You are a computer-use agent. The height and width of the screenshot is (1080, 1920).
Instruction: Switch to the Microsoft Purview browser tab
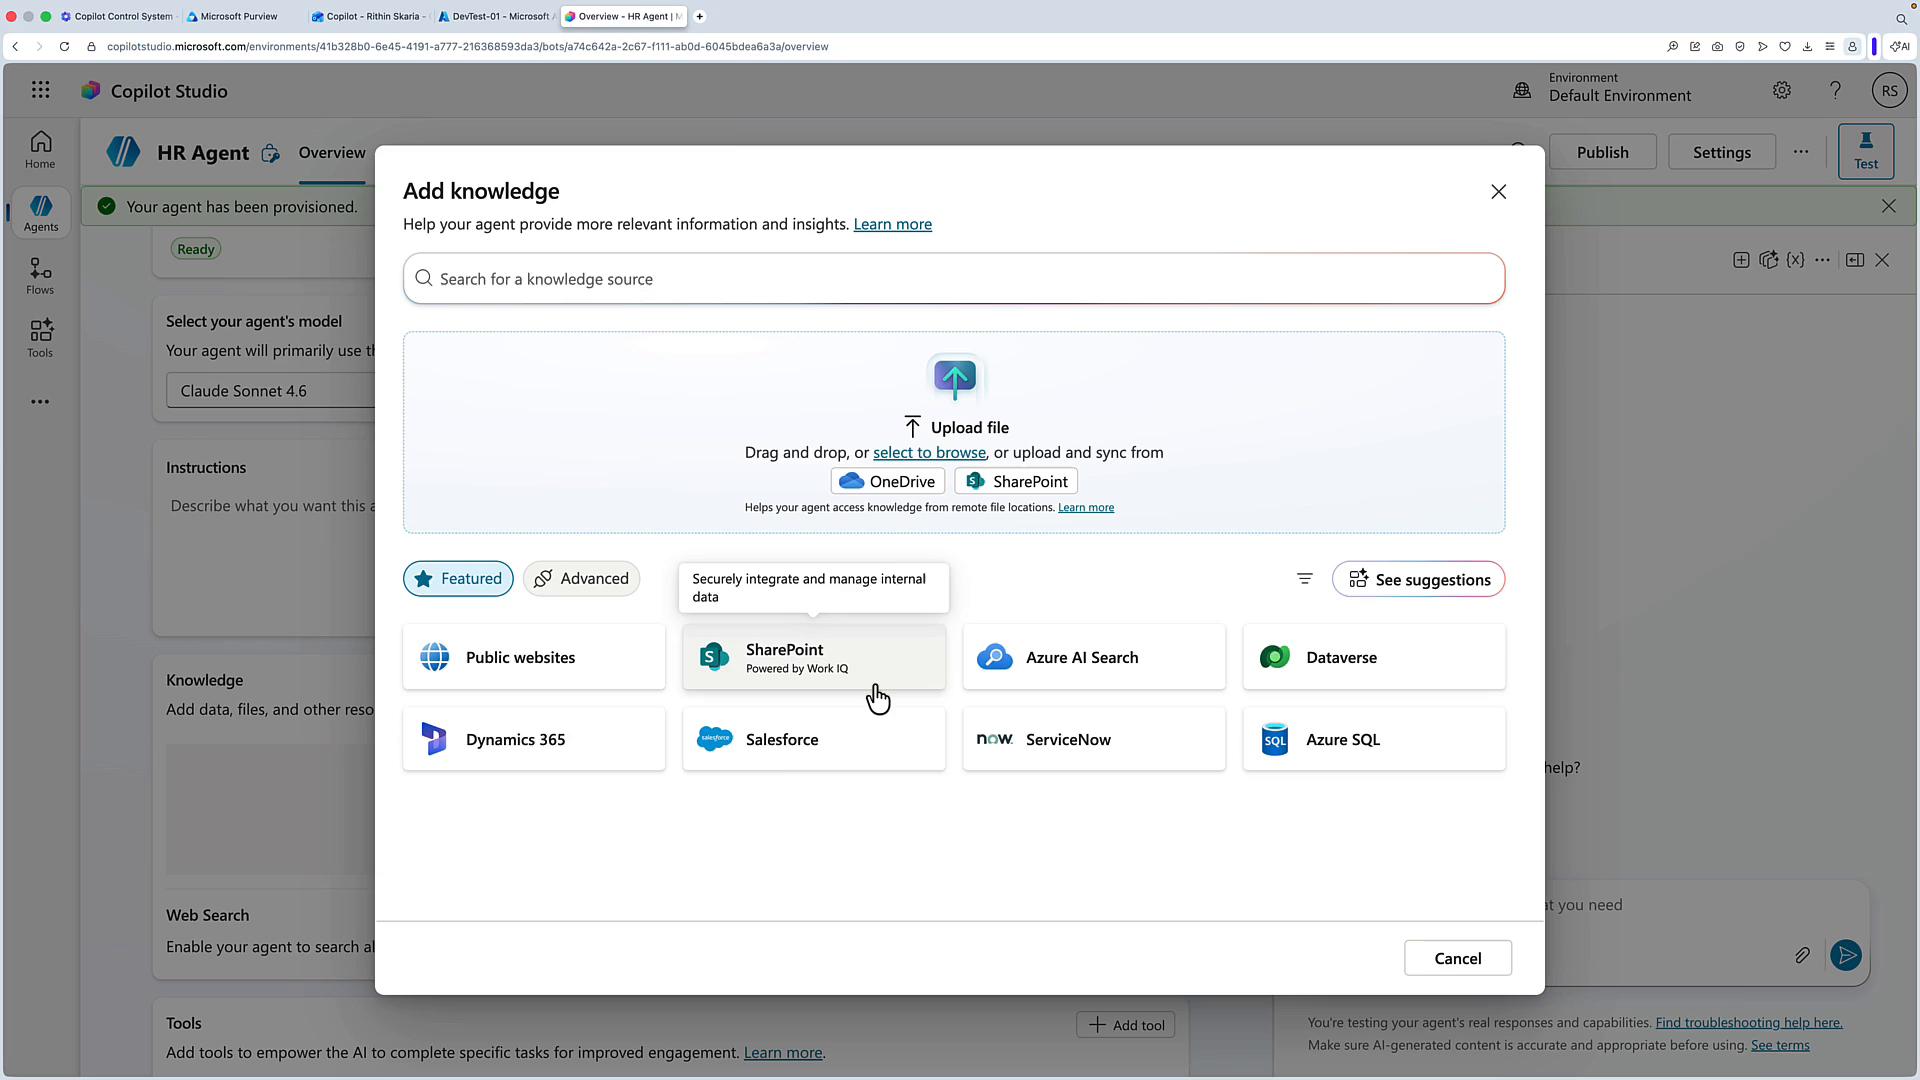pyautogui.click(x=239, y=16)
